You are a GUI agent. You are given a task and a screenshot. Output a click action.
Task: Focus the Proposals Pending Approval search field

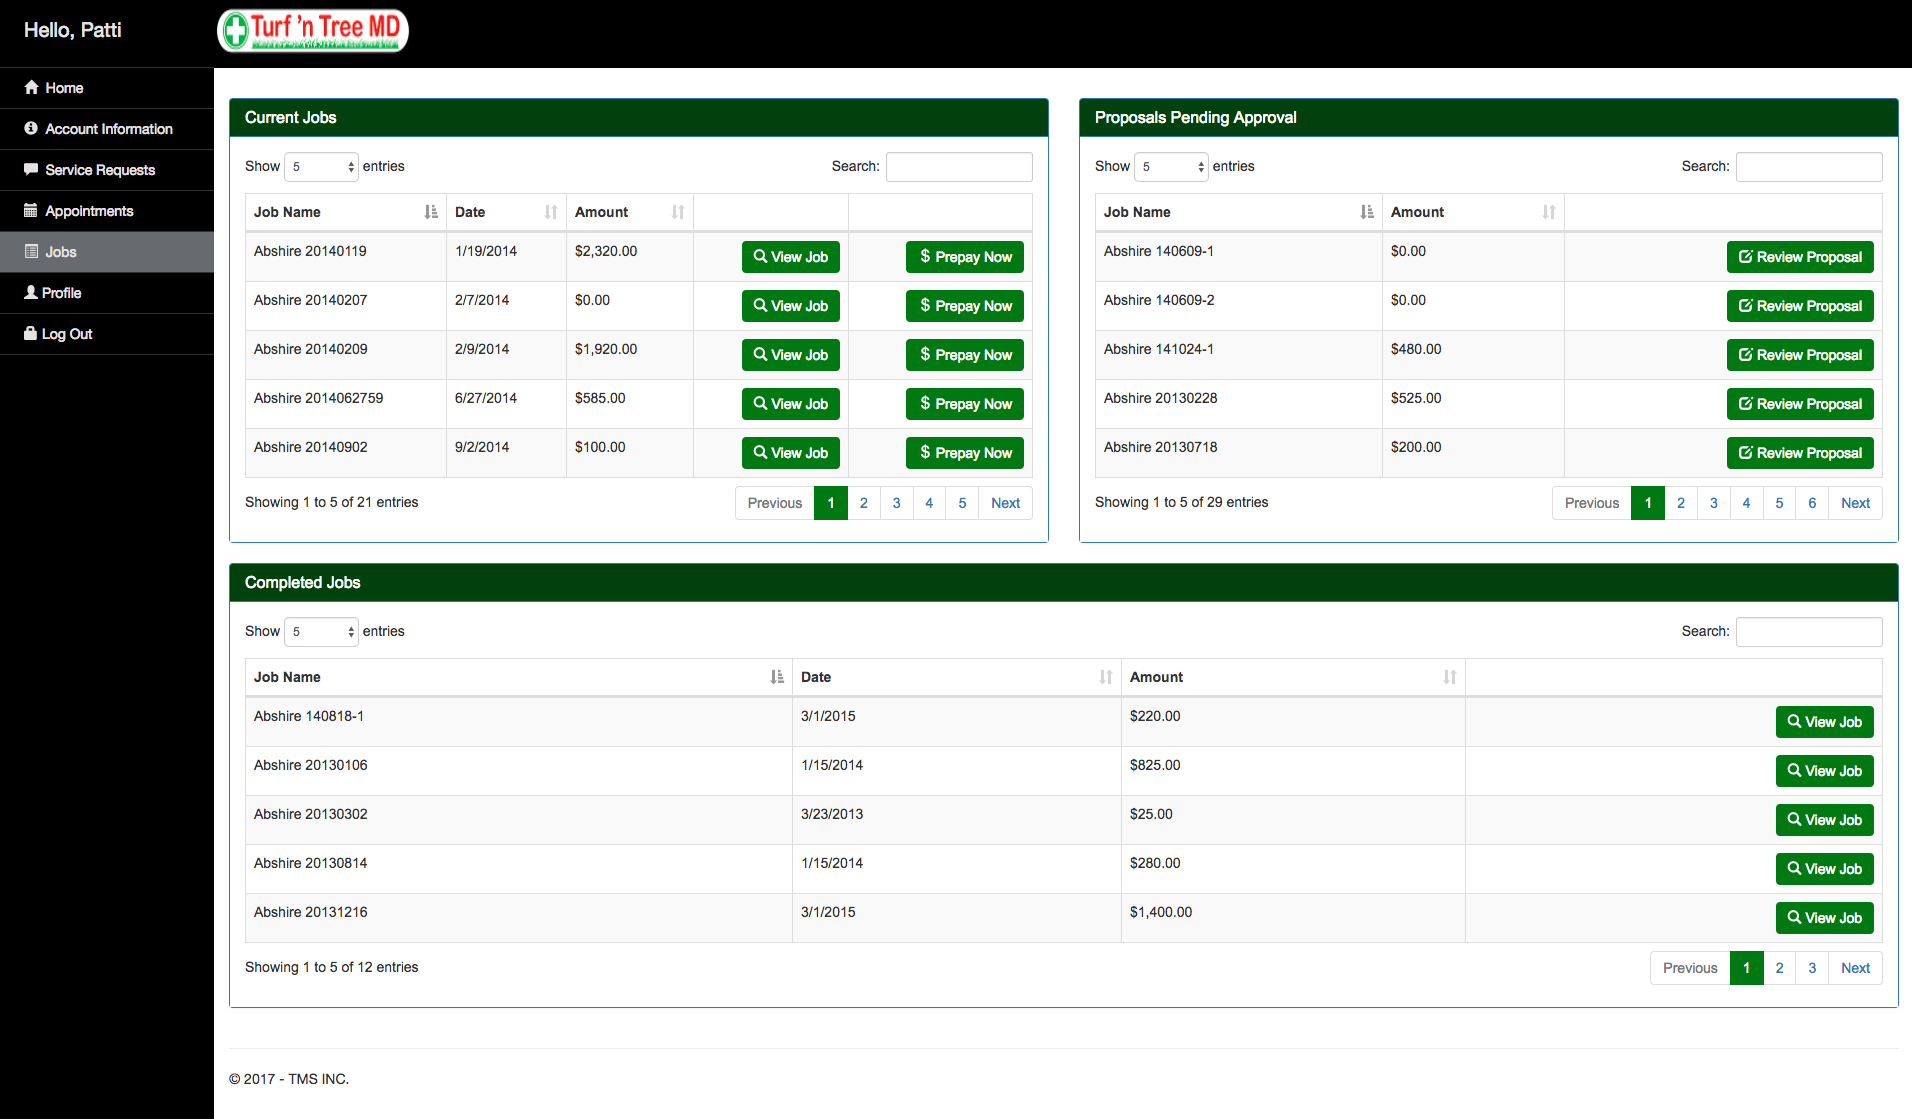(x=1809, y=166)
